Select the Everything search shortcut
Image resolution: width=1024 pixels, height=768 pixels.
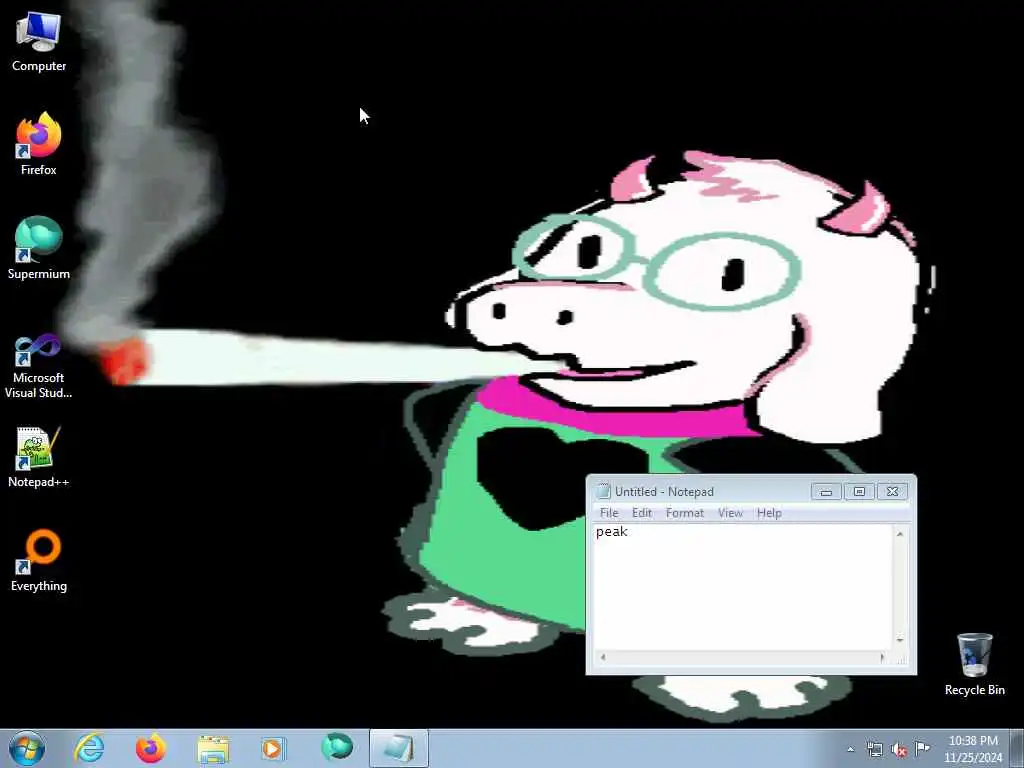(39, 560)
